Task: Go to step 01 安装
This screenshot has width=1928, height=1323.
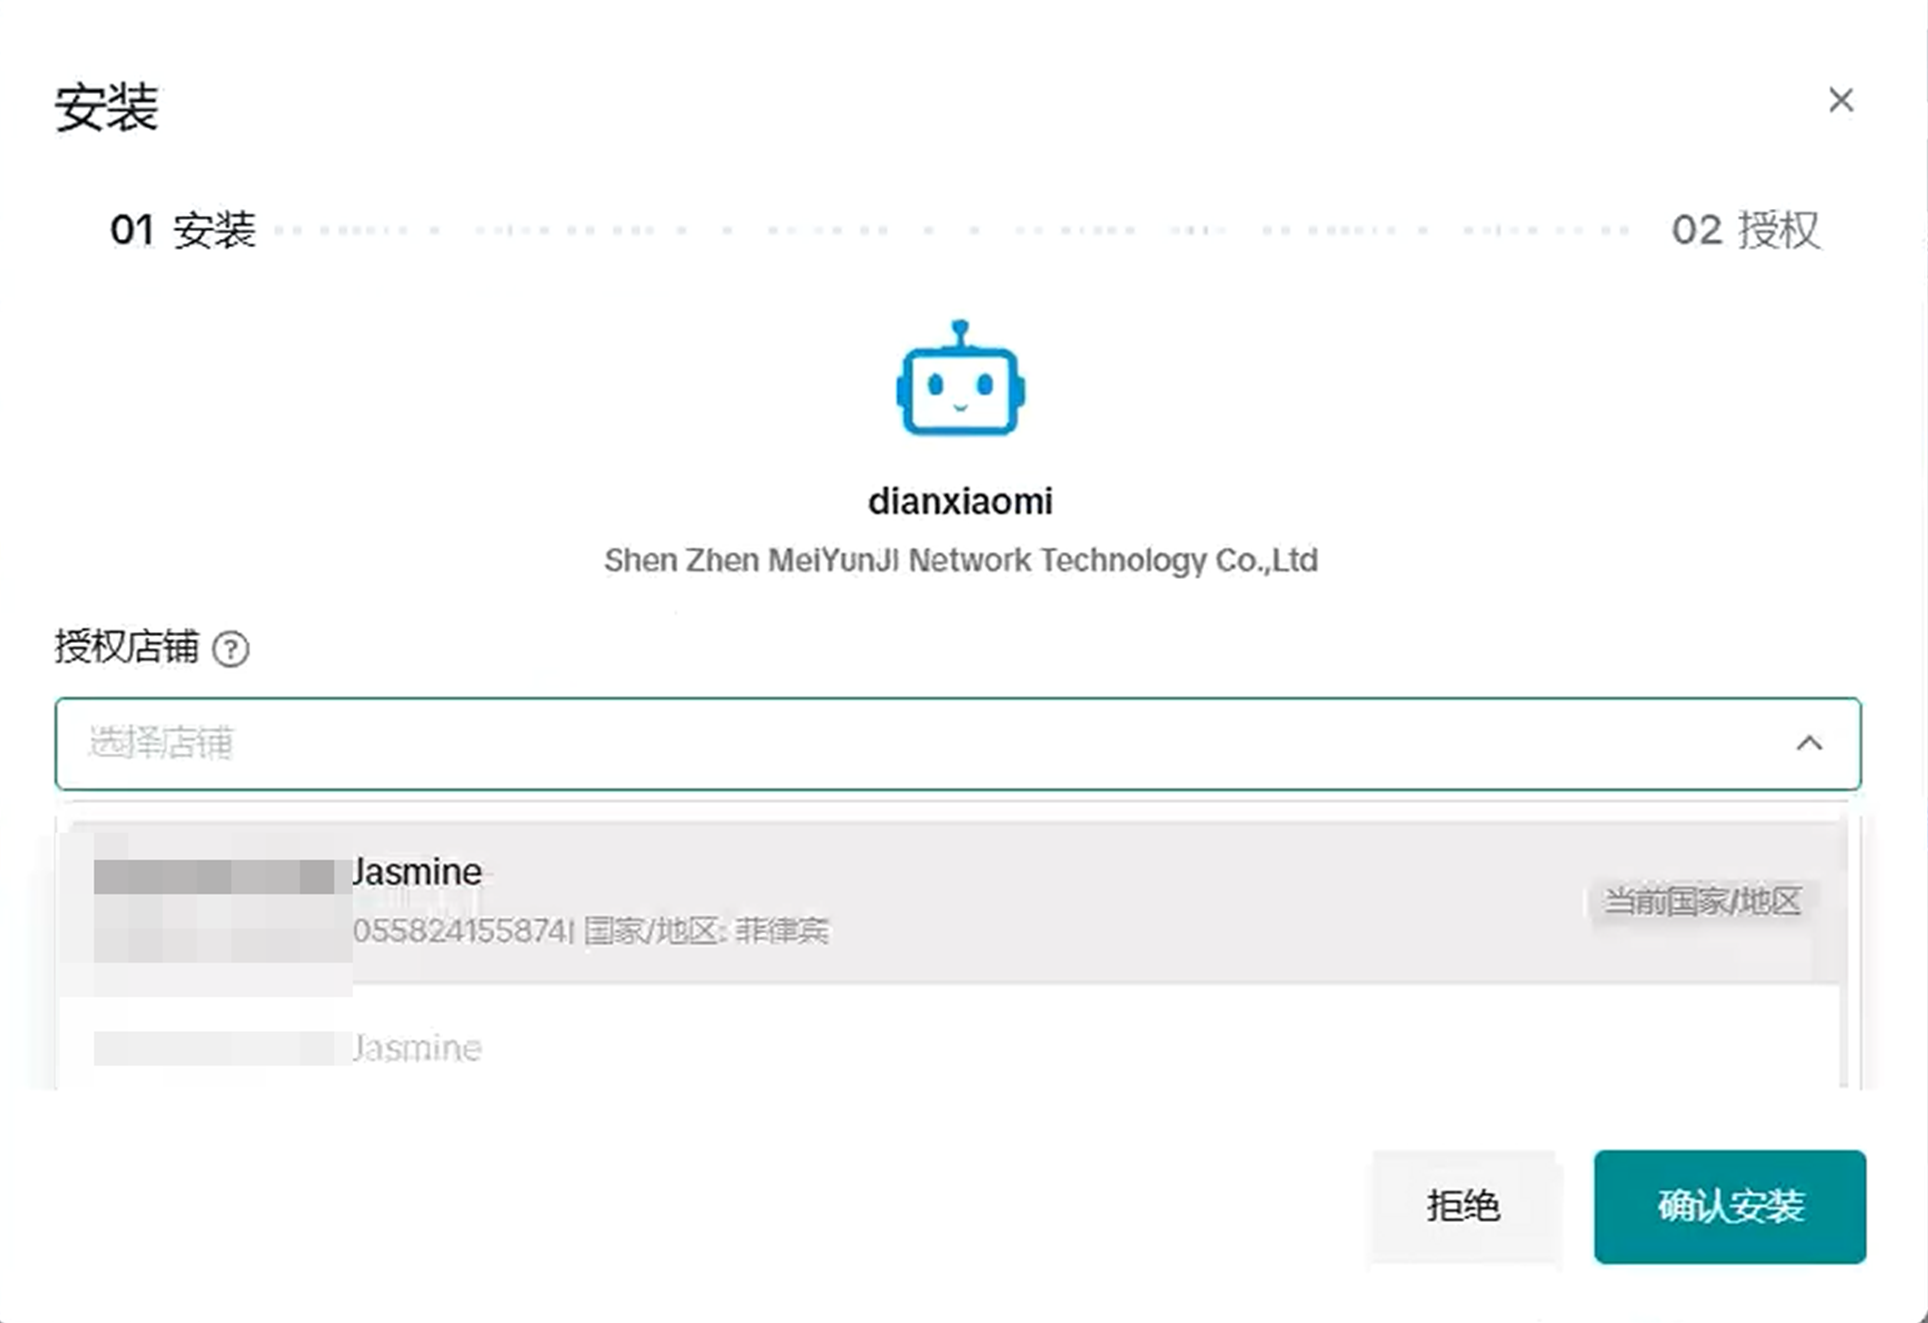Action: click(x=183, y=230)
